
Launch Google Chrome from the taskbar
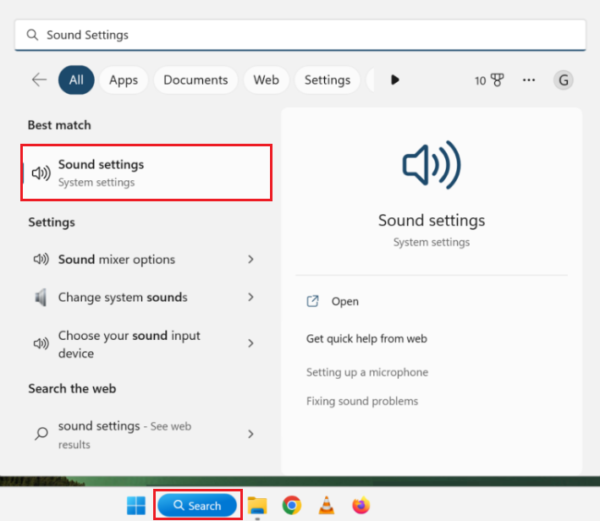[x=292, y=505]
